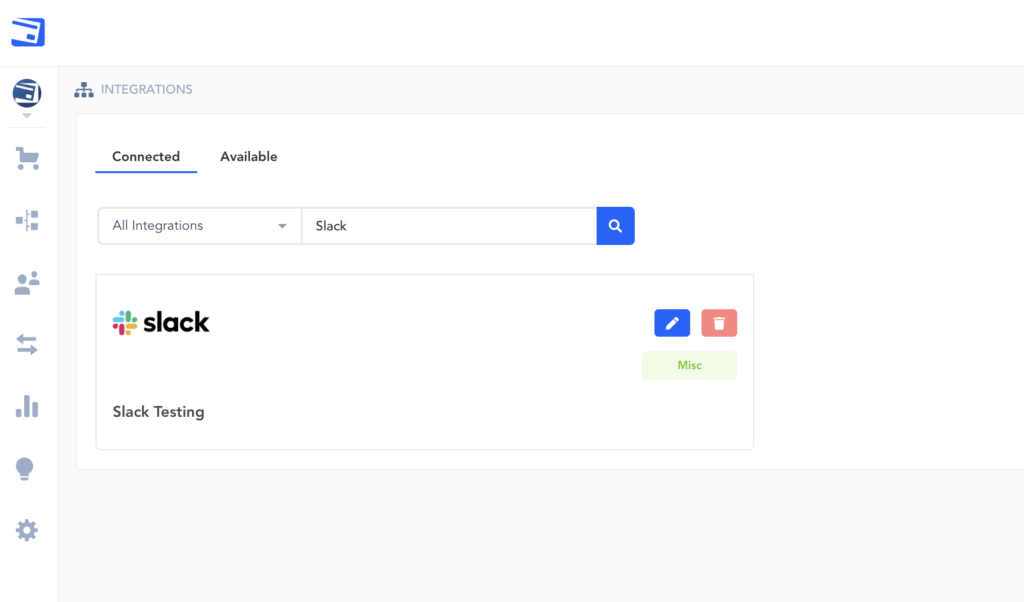Edit the Slack integration with the pencil button
The image size is (1024, 602).
(672, 323)
